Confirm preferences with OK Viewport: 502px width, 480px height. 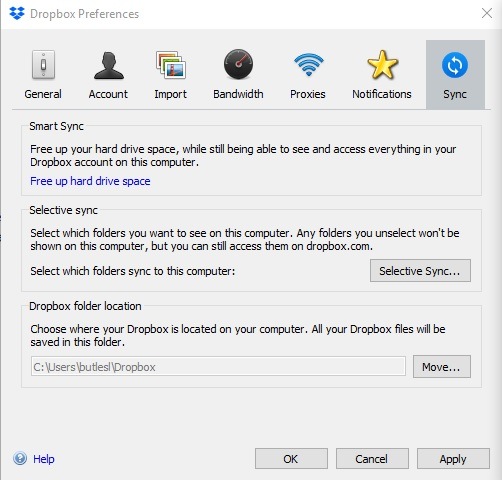pyautogui.click(x=291, y=459)
